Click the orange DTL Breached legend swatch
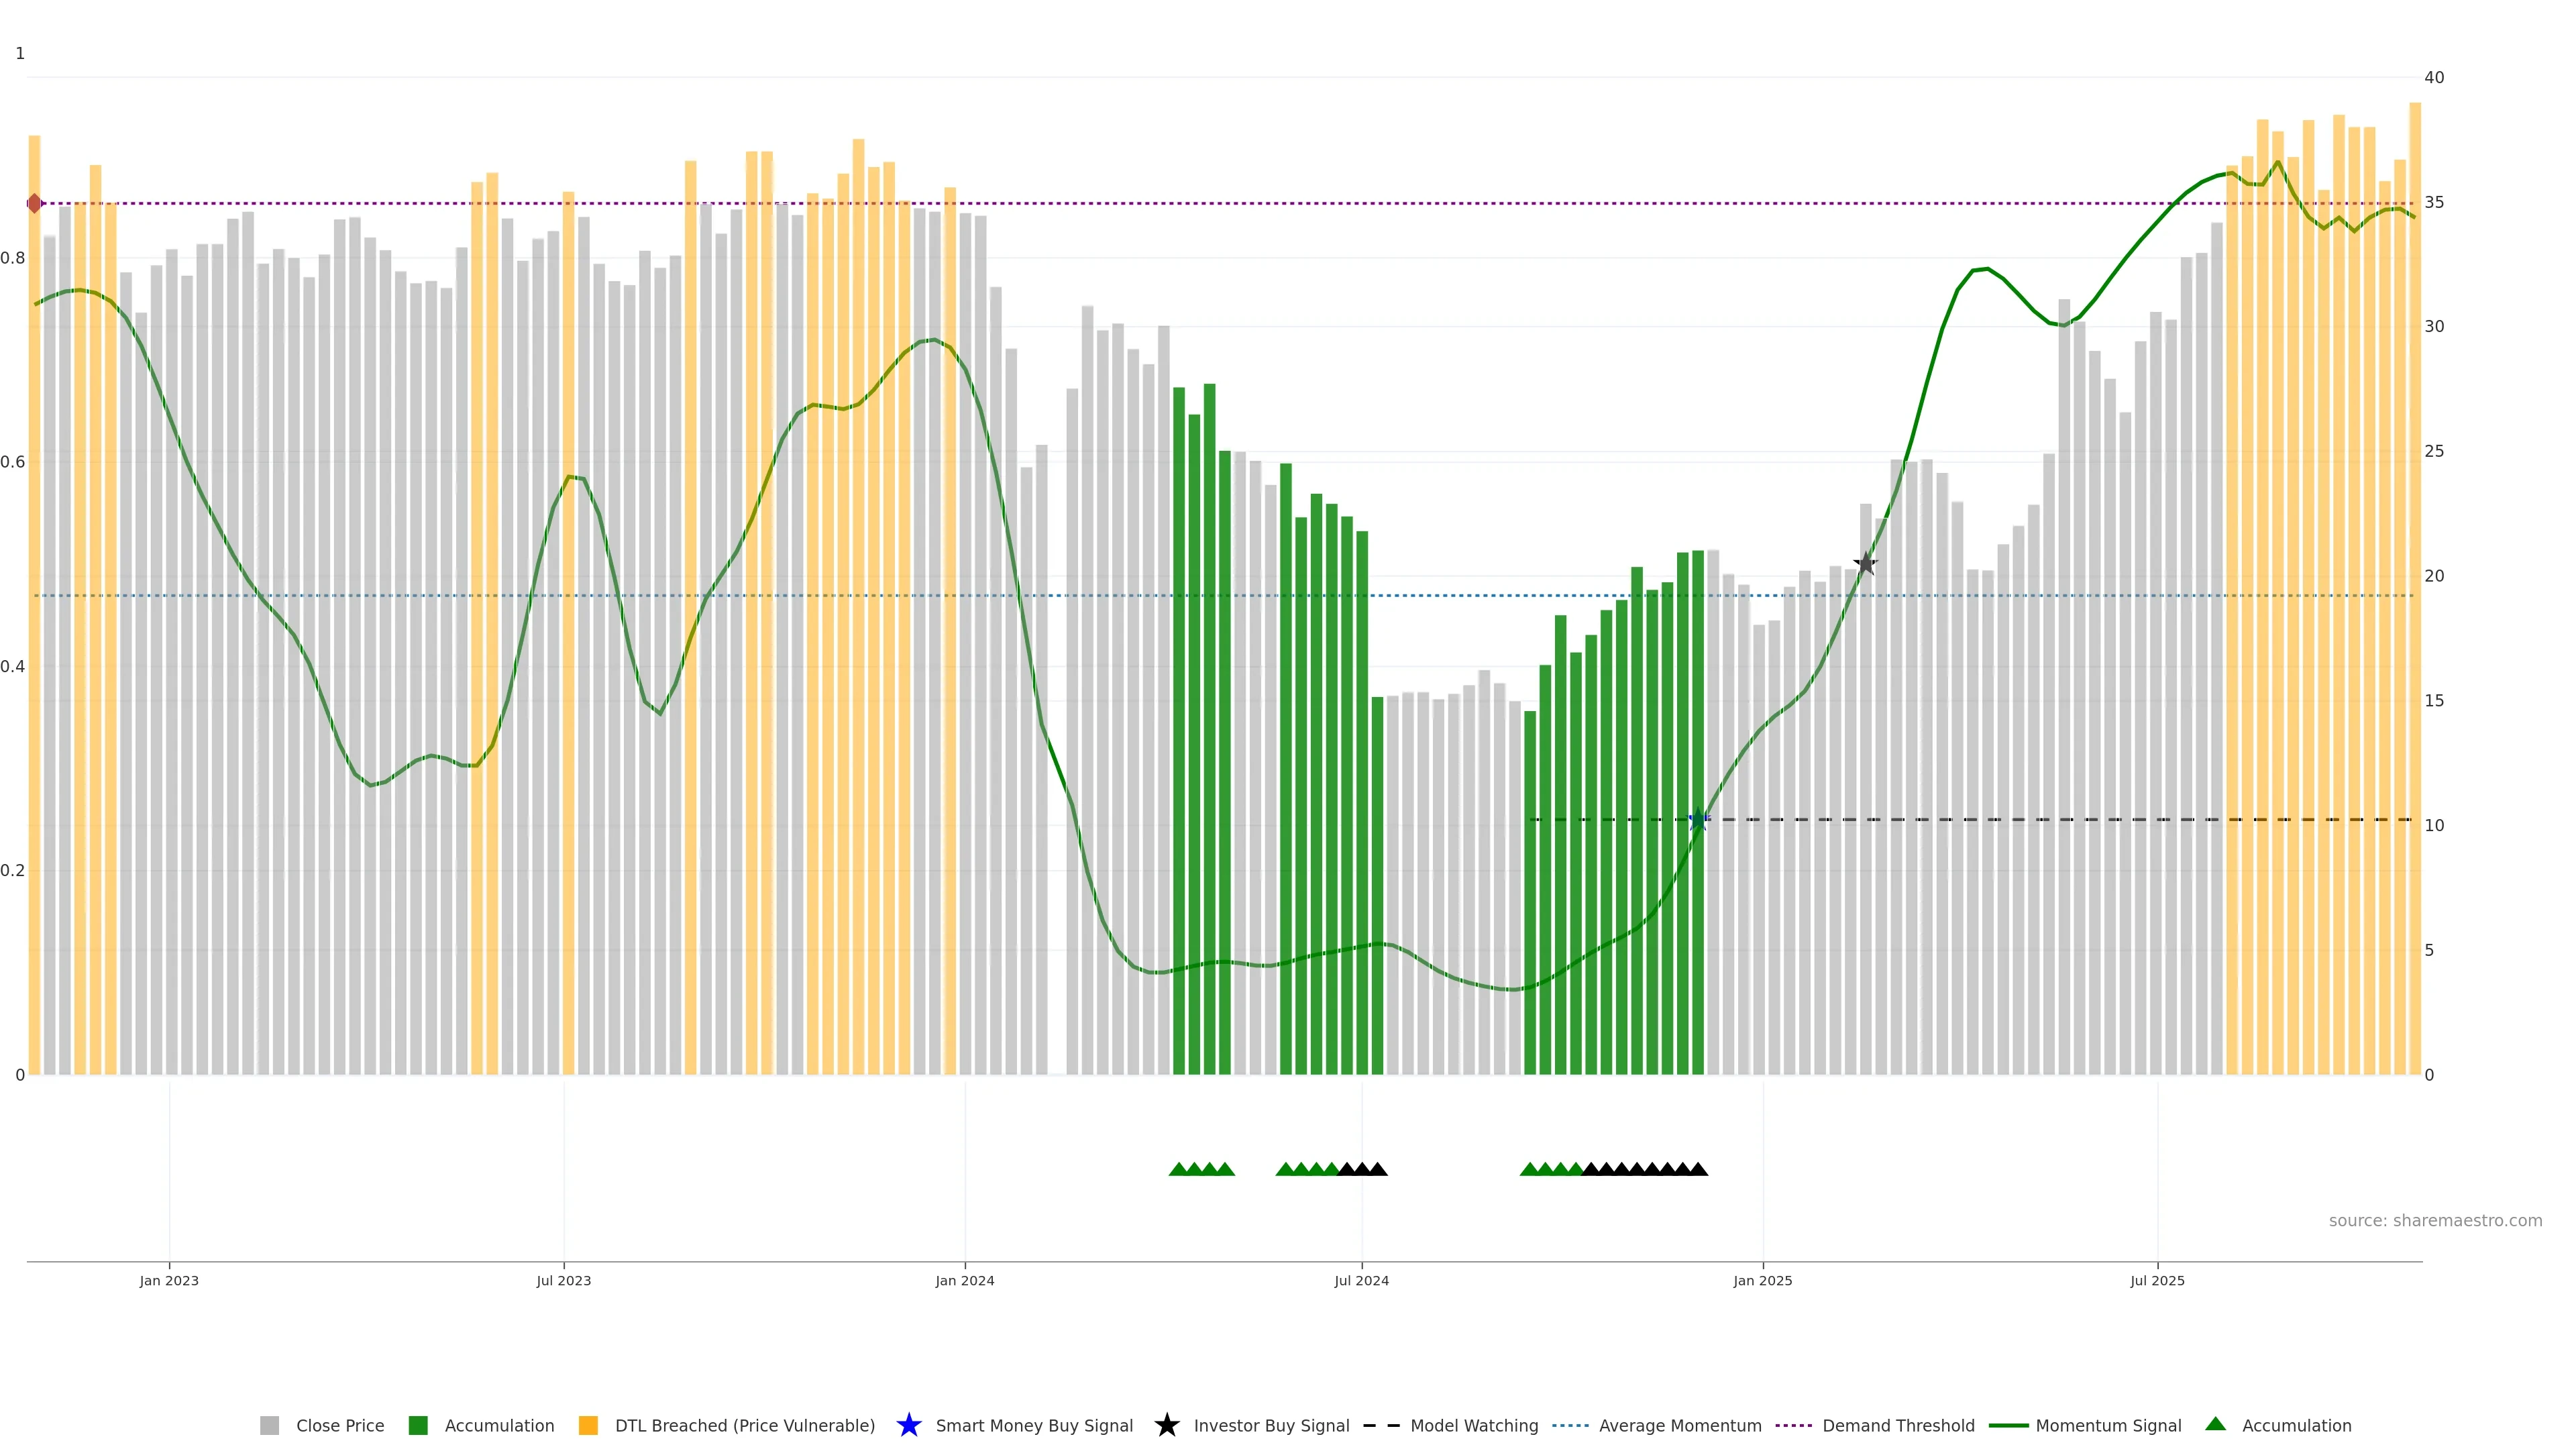 588,1426
